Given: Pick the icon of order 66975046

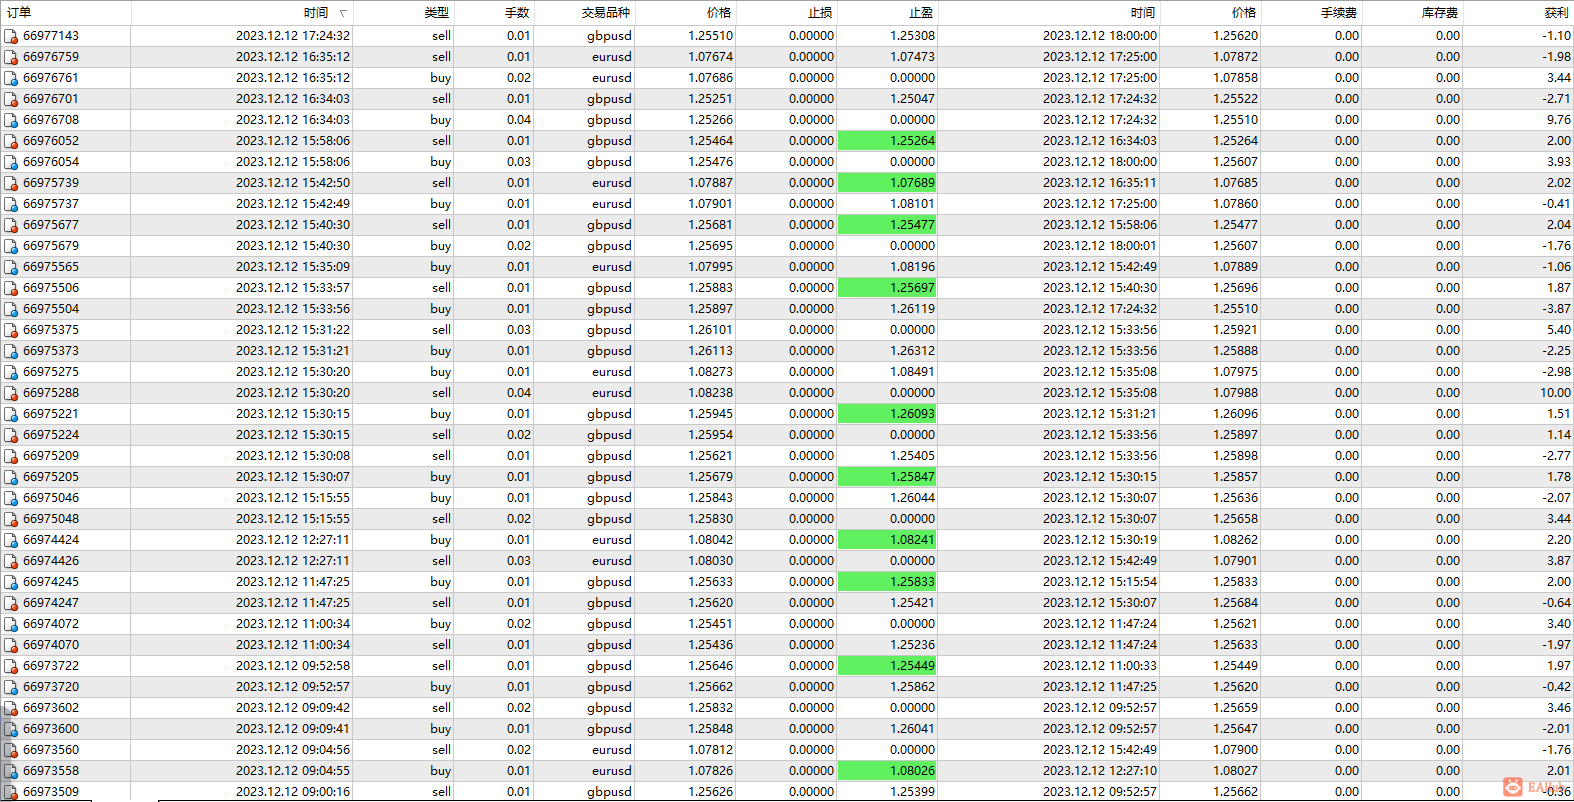Looking at the screenshot, I should click(x=11, y=498).
